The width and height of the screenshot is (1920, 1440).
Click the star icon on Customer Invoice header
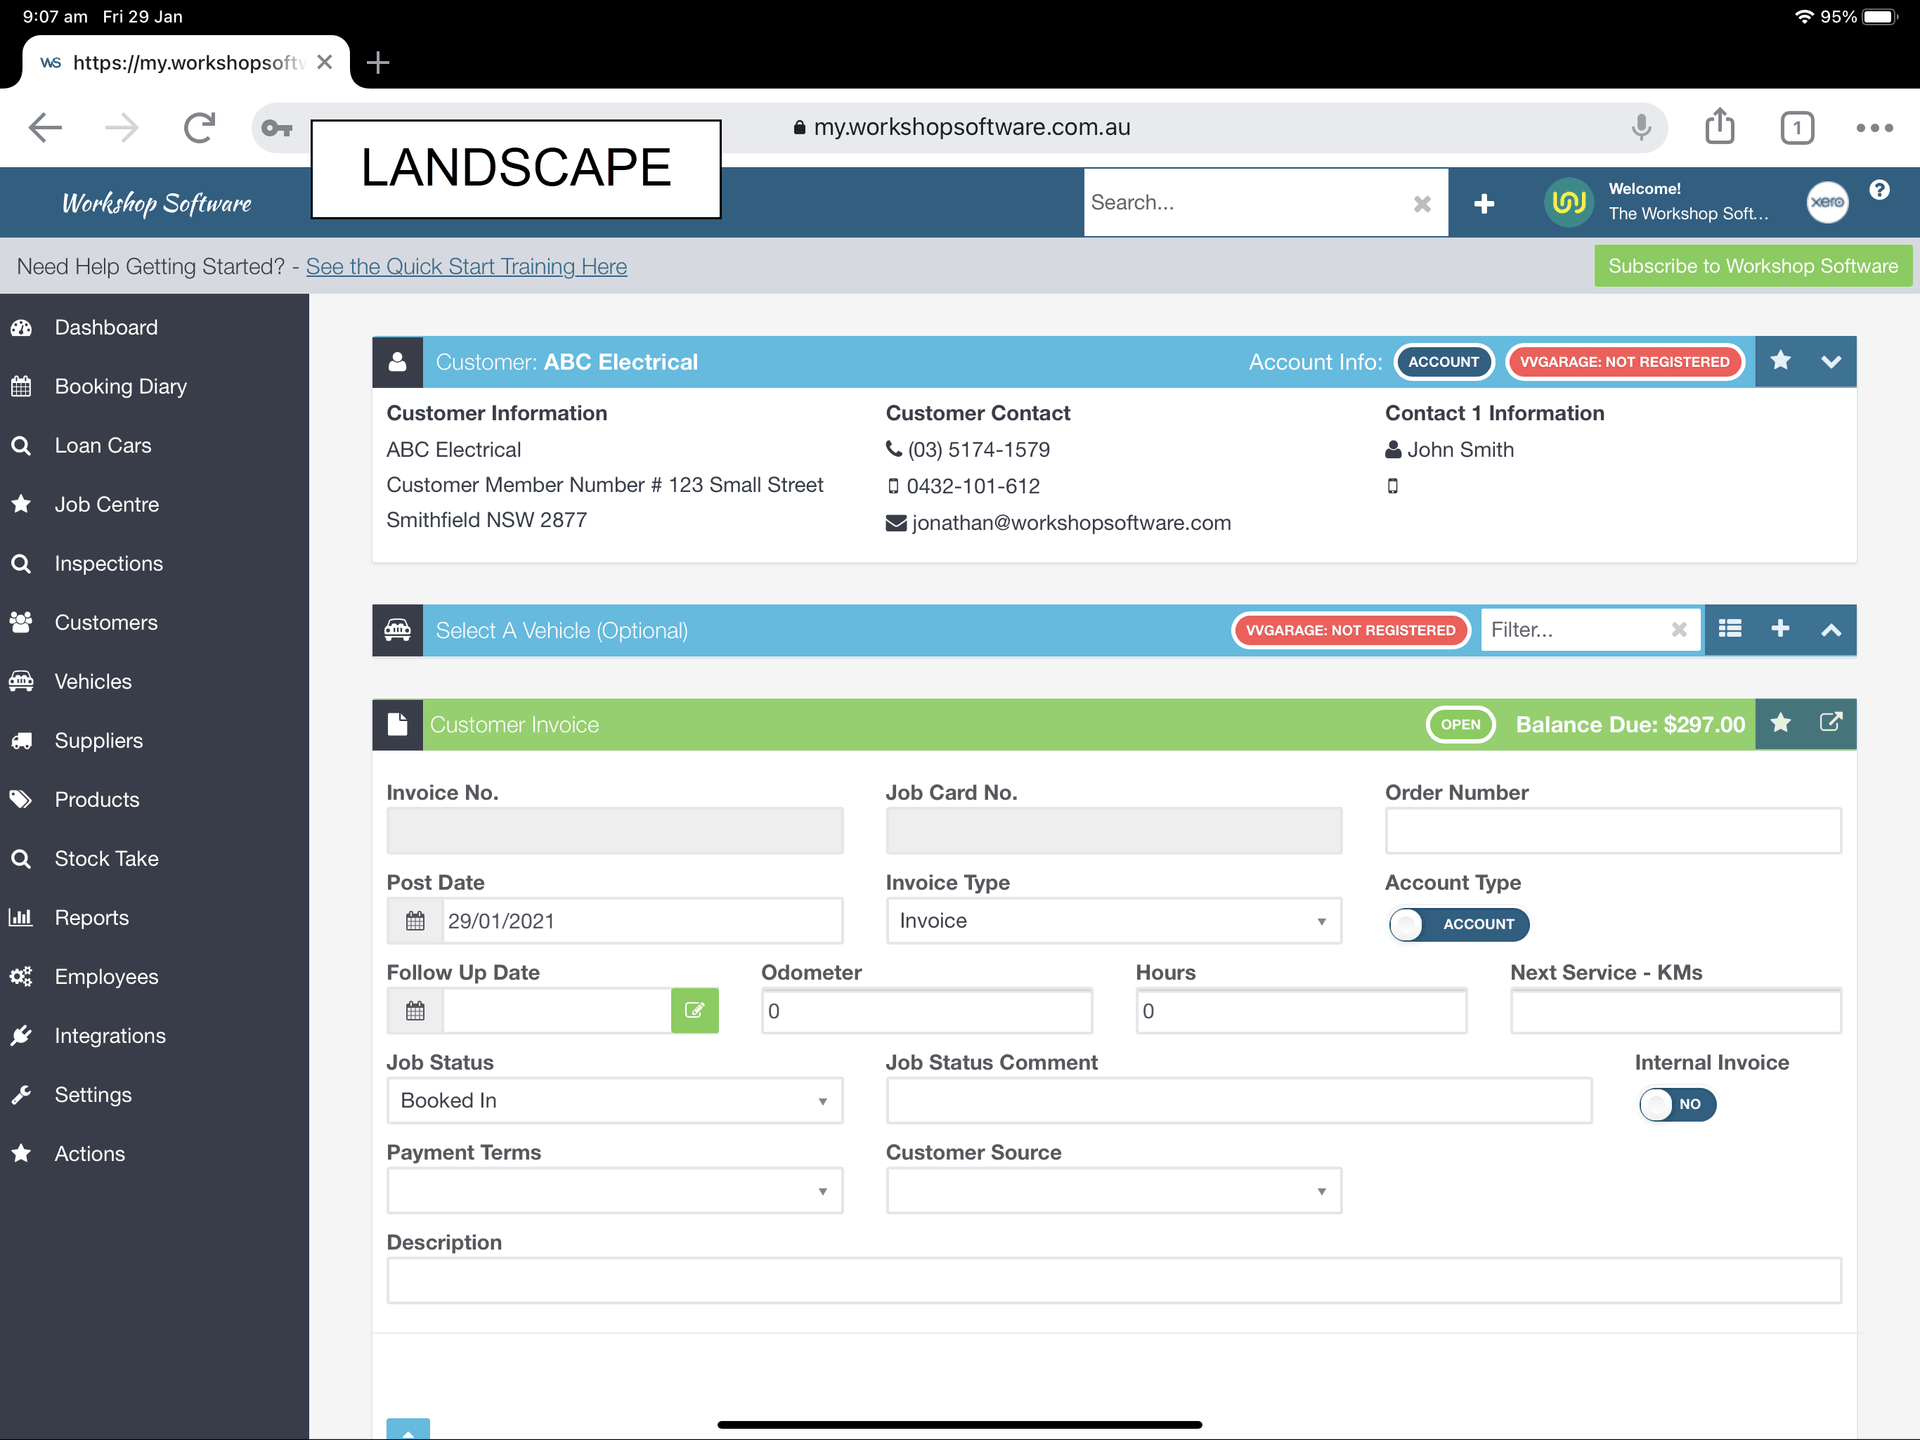tap(1781, 723)
